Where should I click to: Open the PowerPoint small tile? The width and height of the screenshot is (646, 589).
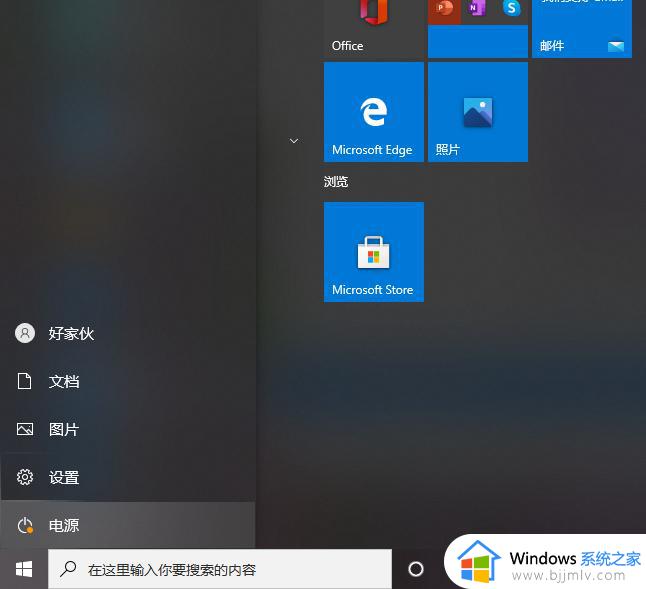[x=444, y=11]
